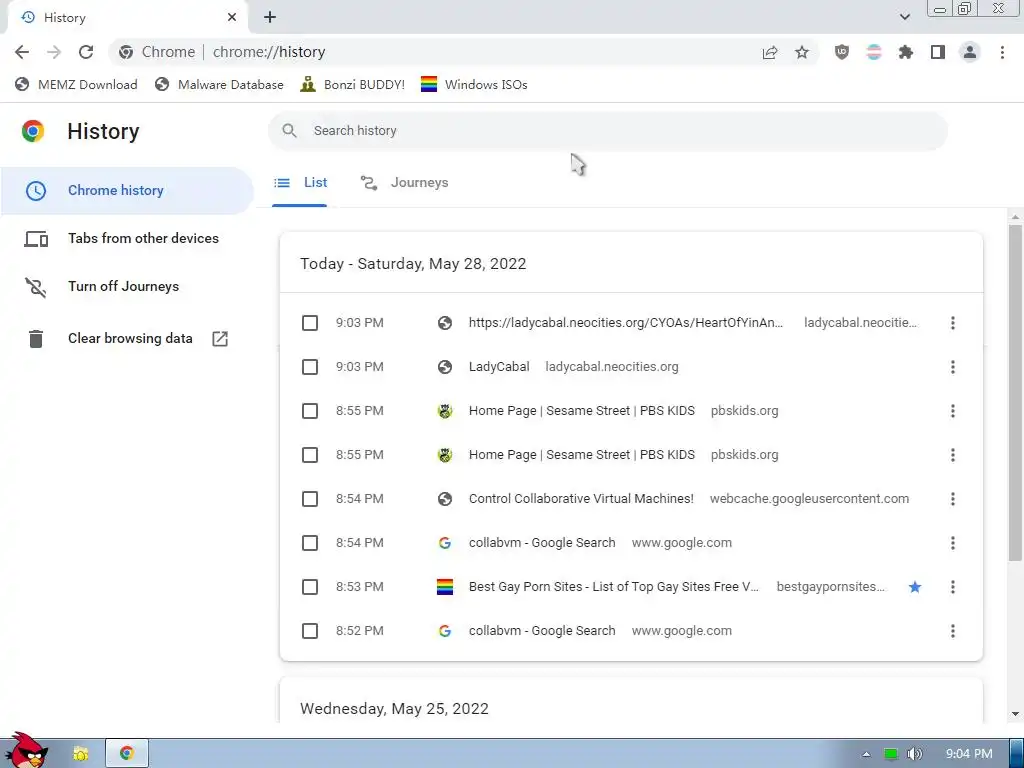Screen dimensions: 1024x768
Task: Open the 9:04 PM taskbar clock
Action: pyautogui.click(x=969, y=754)
